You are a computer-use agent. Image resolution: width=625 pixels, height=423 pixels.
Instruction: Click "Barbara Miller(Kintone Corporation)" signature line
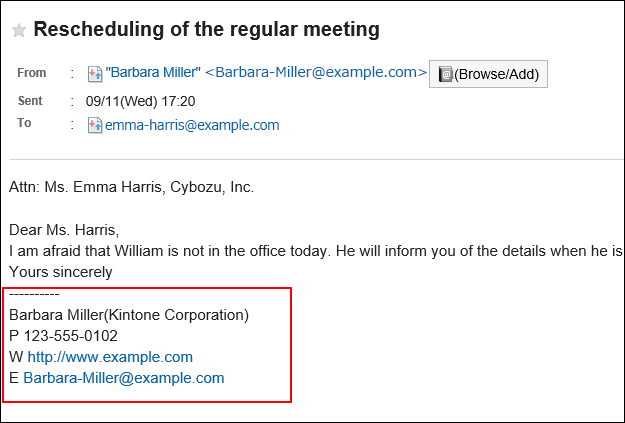point(129,315)
